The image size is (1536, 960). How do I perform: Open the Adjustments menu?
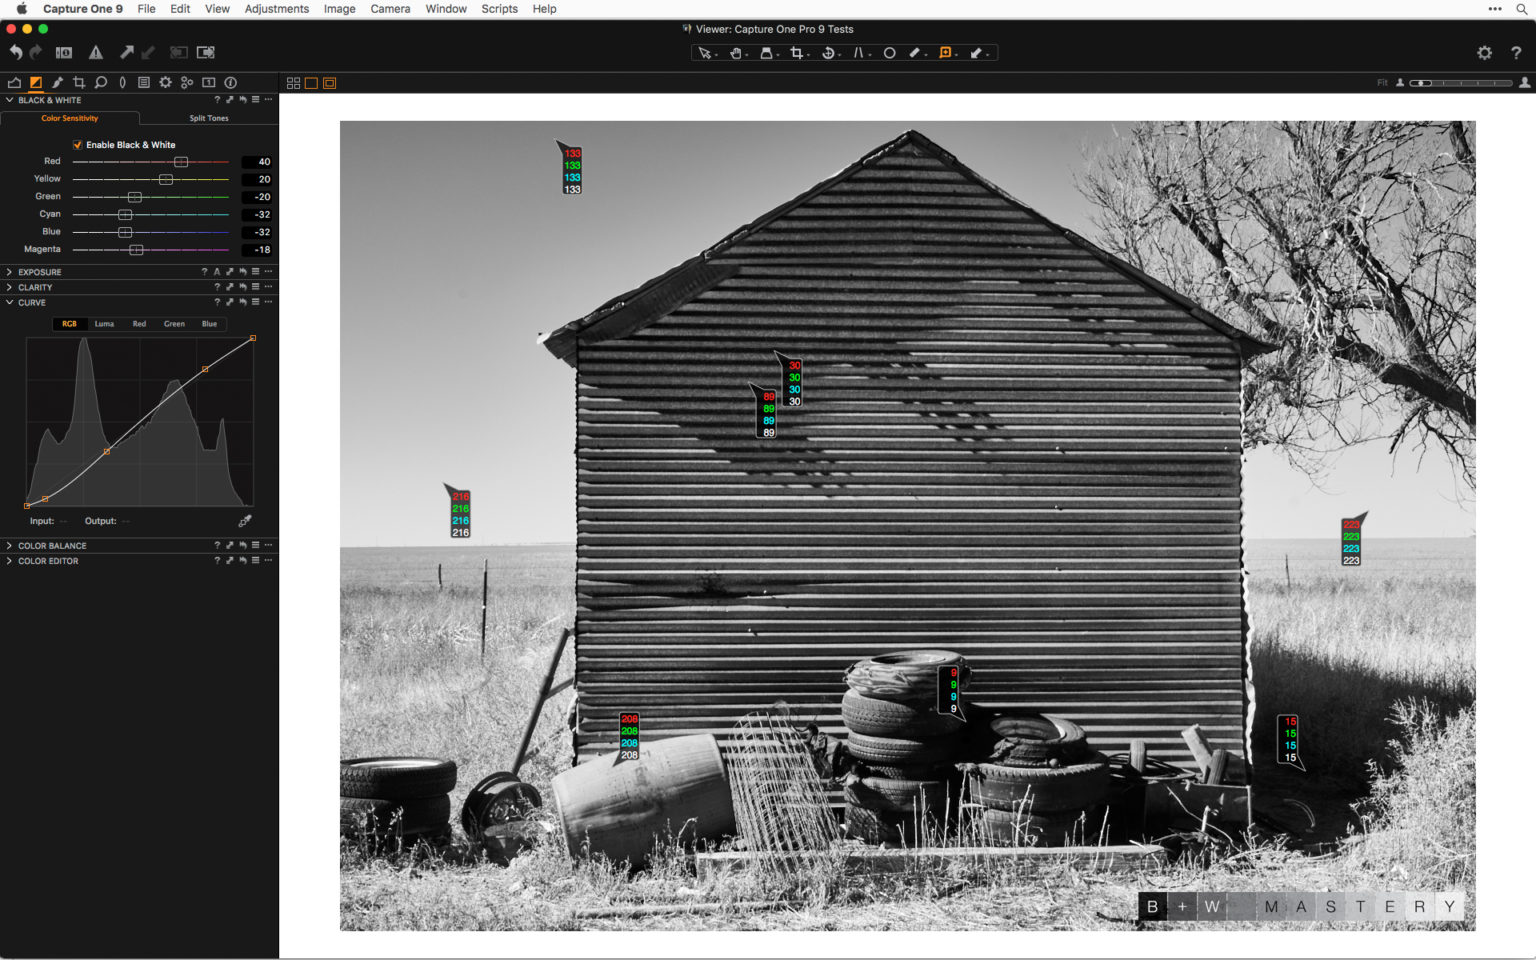tap(277, 9)
